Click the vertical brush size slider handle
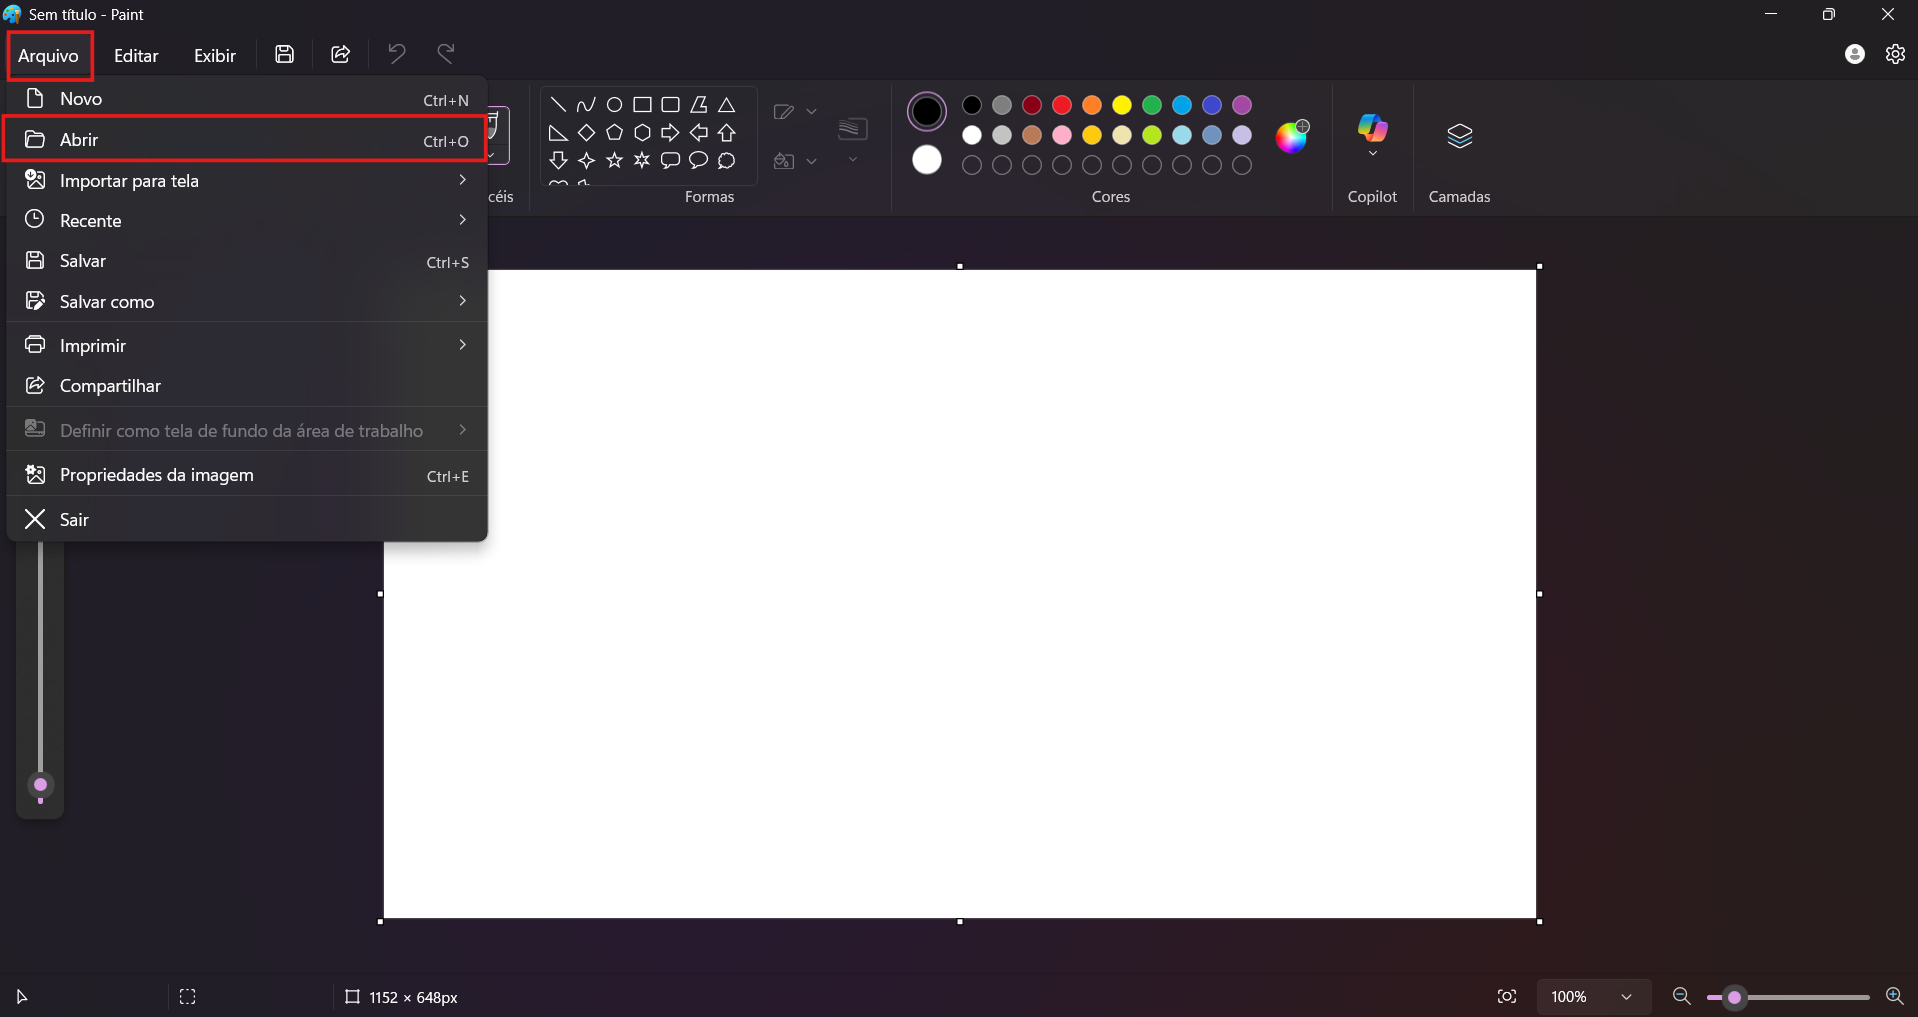The height and width of the screenshot is (1017, 1918). [x=40, y=785]
